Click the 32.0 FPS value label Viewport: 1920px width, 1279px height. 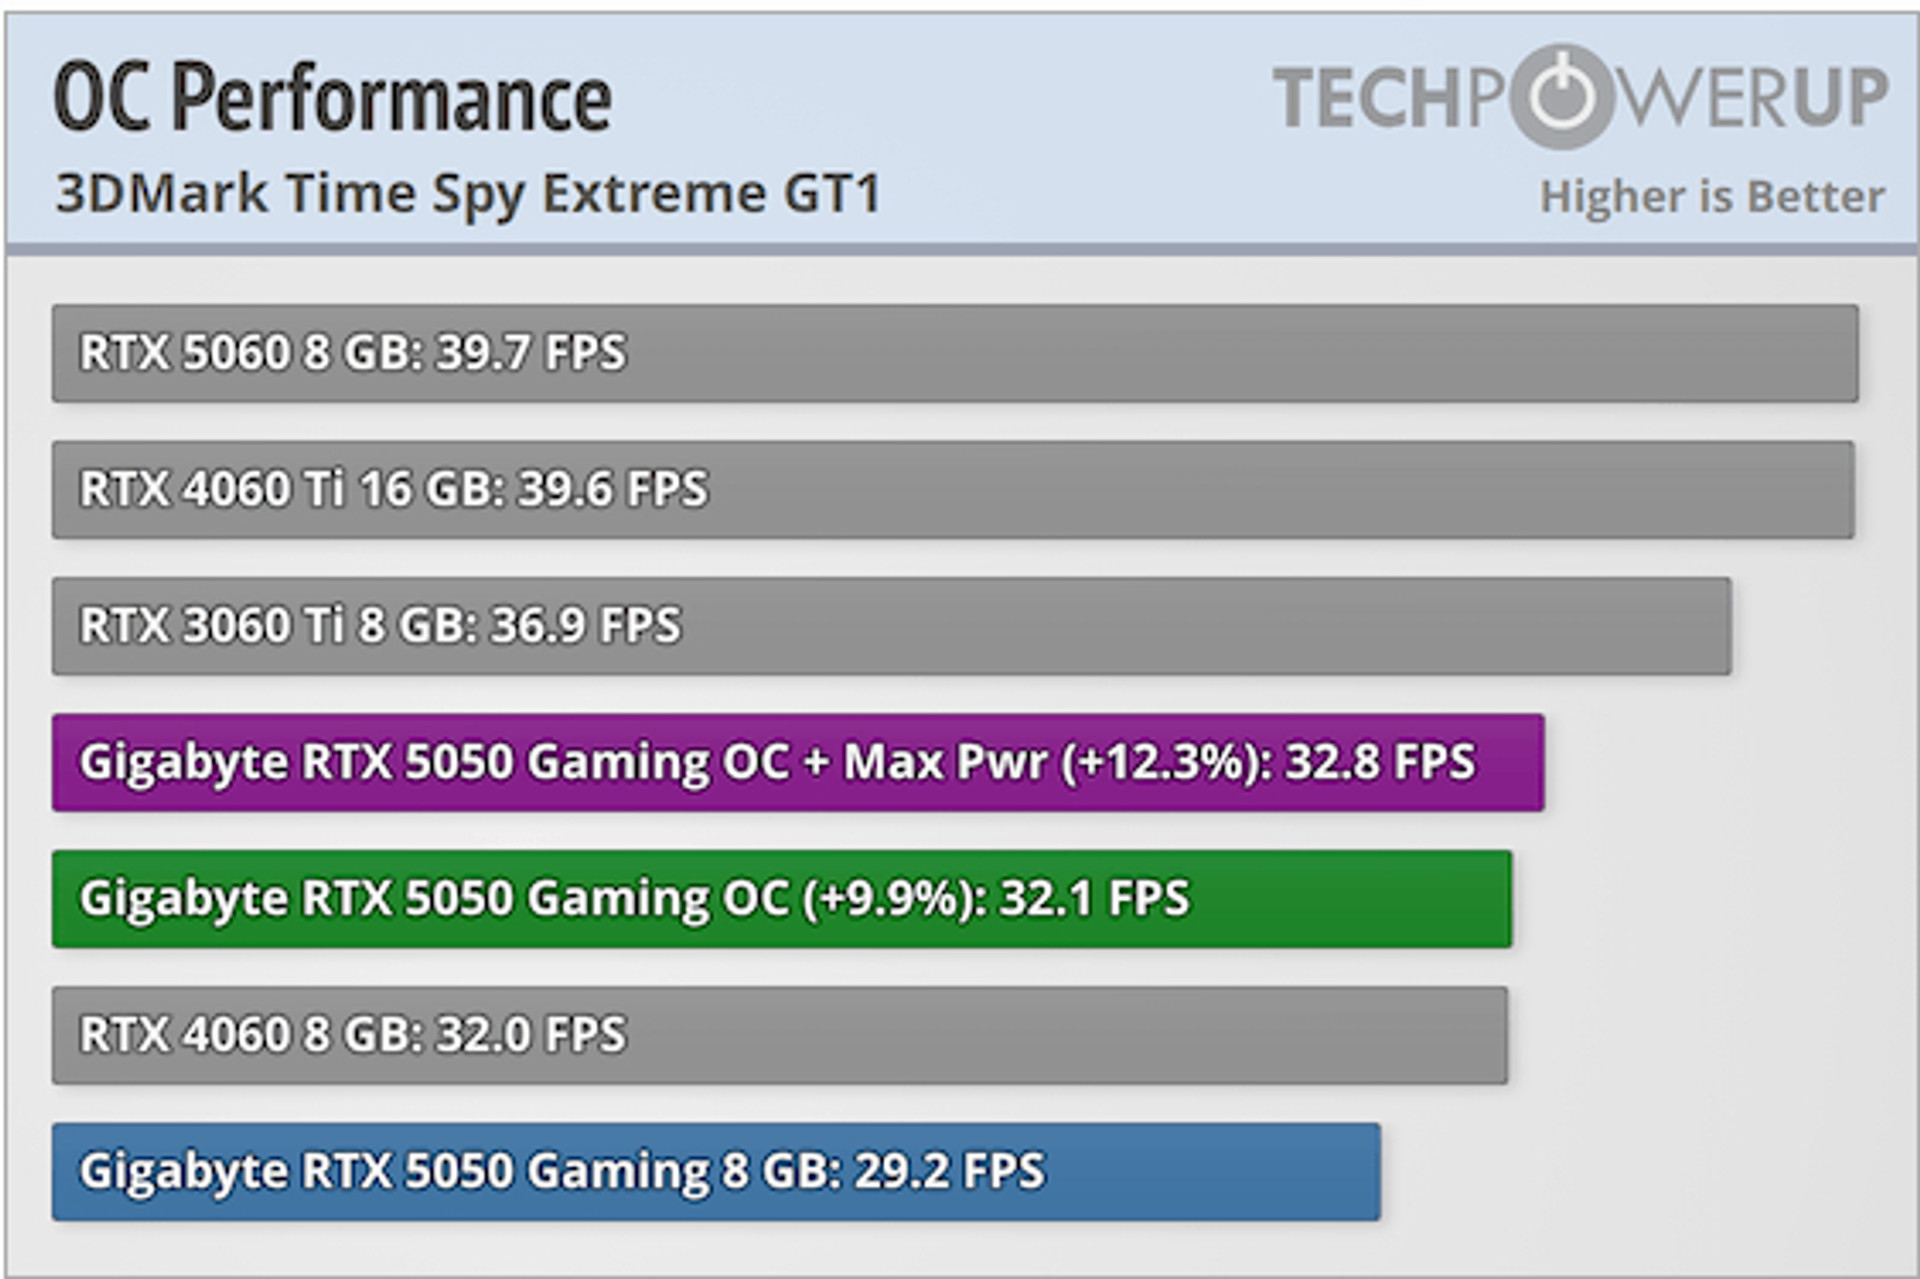531,1034
